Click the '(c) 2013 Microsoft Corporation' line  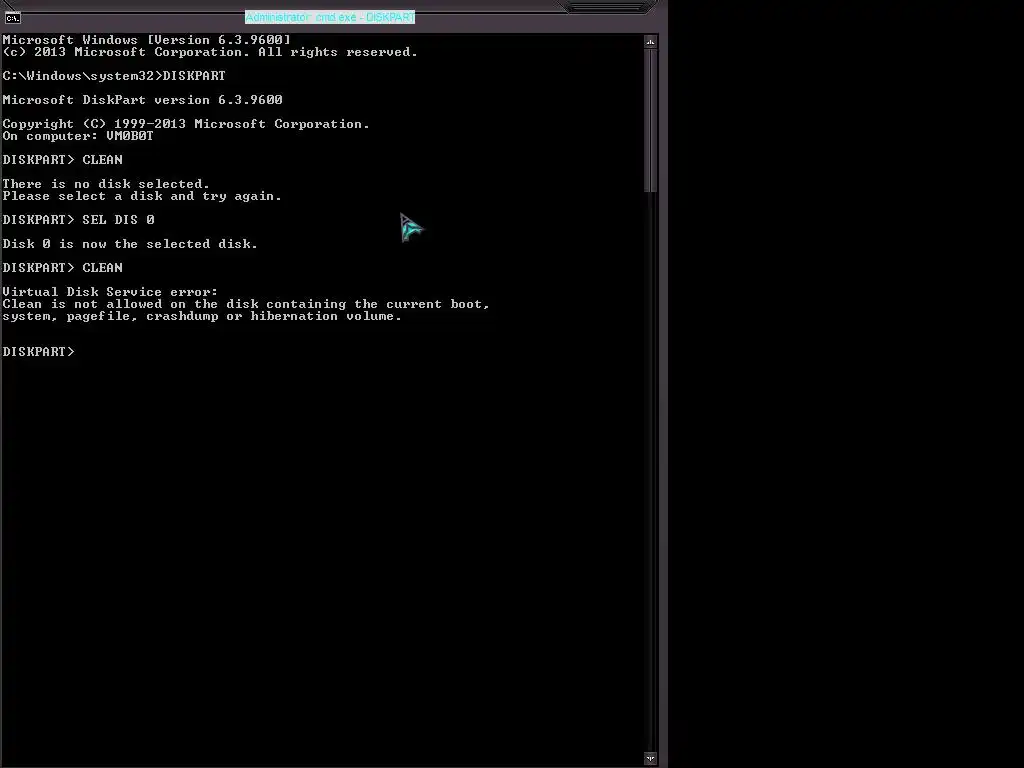point(210,52)
